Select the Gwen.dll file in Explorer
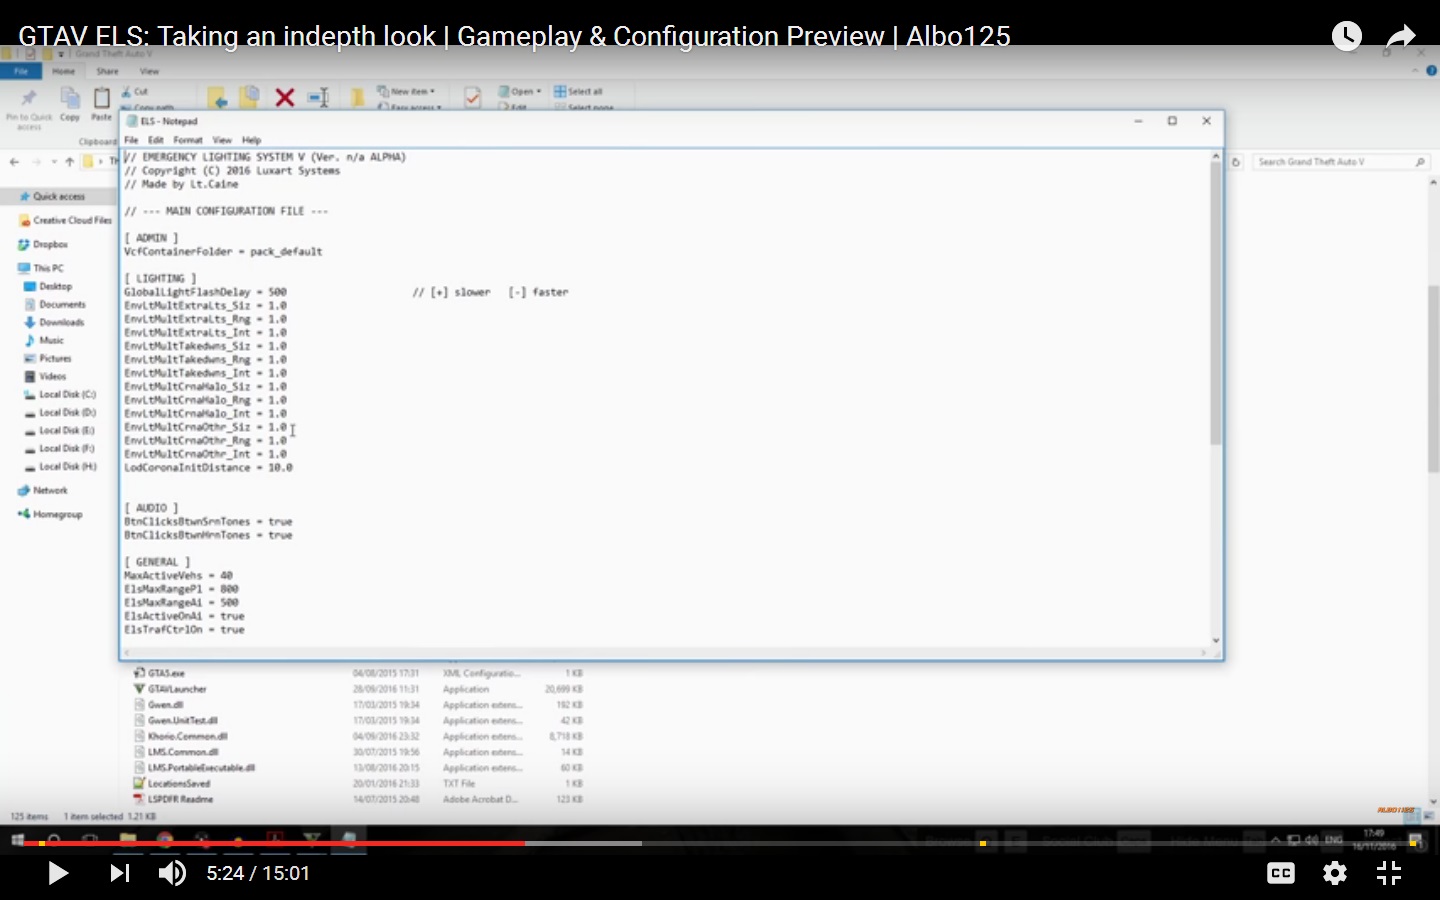The image size is (1440, 900). 159,705
